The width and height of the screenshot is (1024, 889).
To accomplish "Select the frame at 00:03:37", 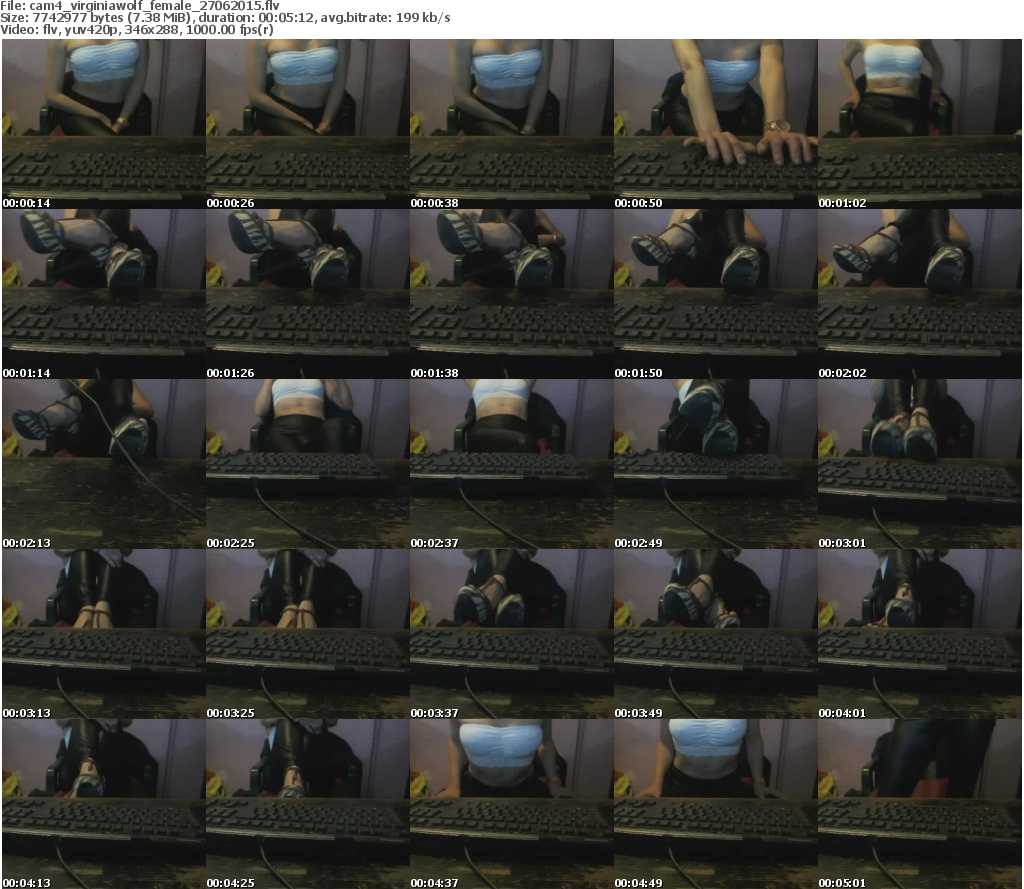I will tap(511, 634).
